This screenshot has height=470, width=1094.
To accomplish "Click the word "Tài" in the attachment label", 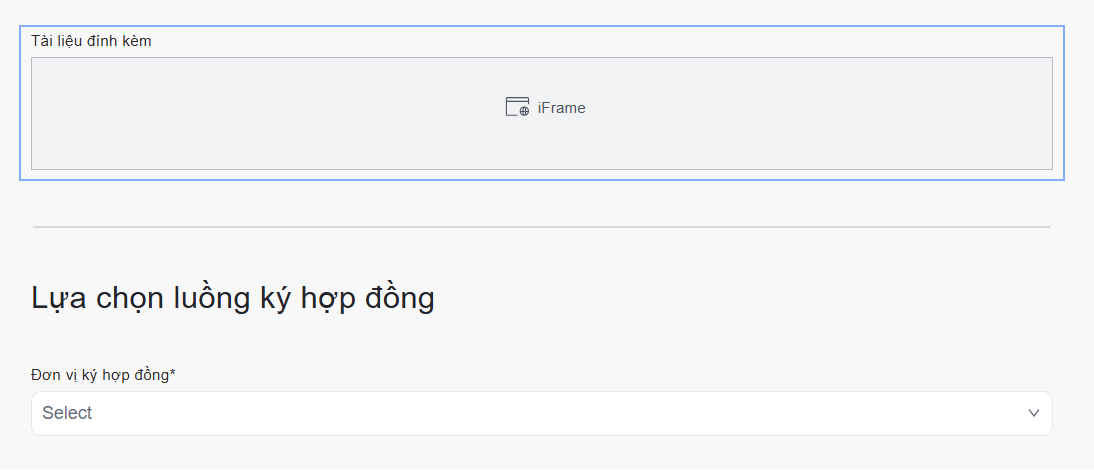I will (42, 41).
